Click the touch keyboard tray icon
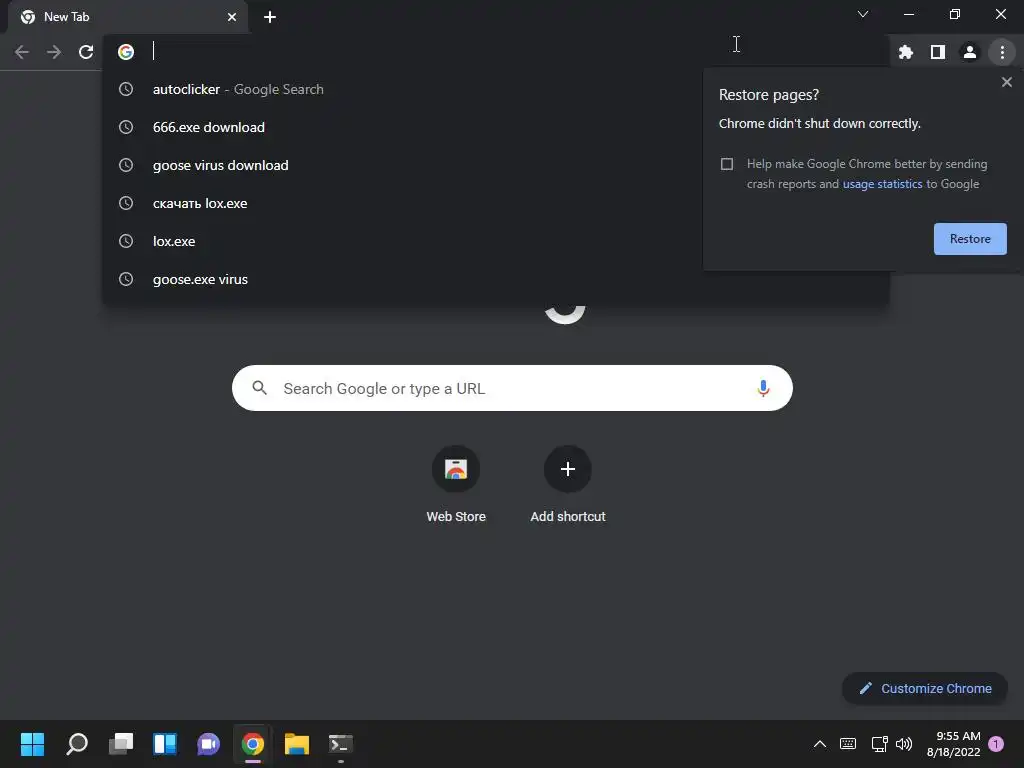The height and width of the screenshot is (768, 1024). point(848,744)
